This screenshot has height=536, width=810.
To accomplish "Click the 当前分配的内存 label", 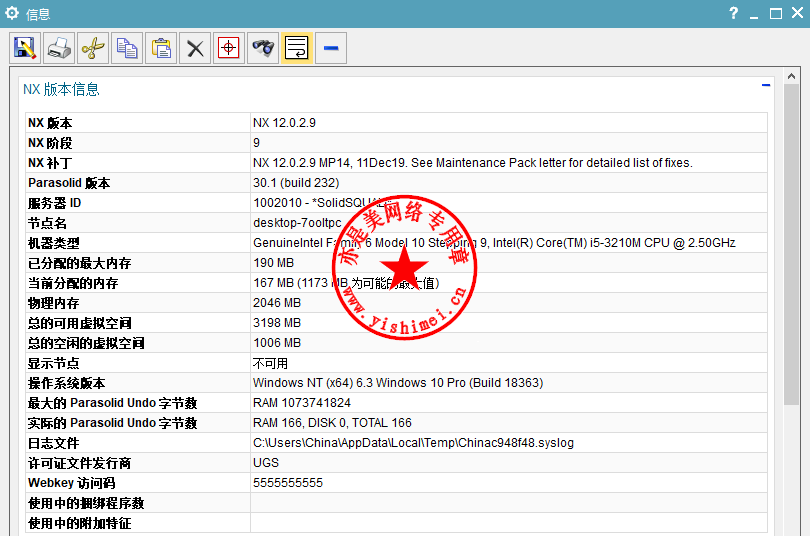I will [73, 283].
